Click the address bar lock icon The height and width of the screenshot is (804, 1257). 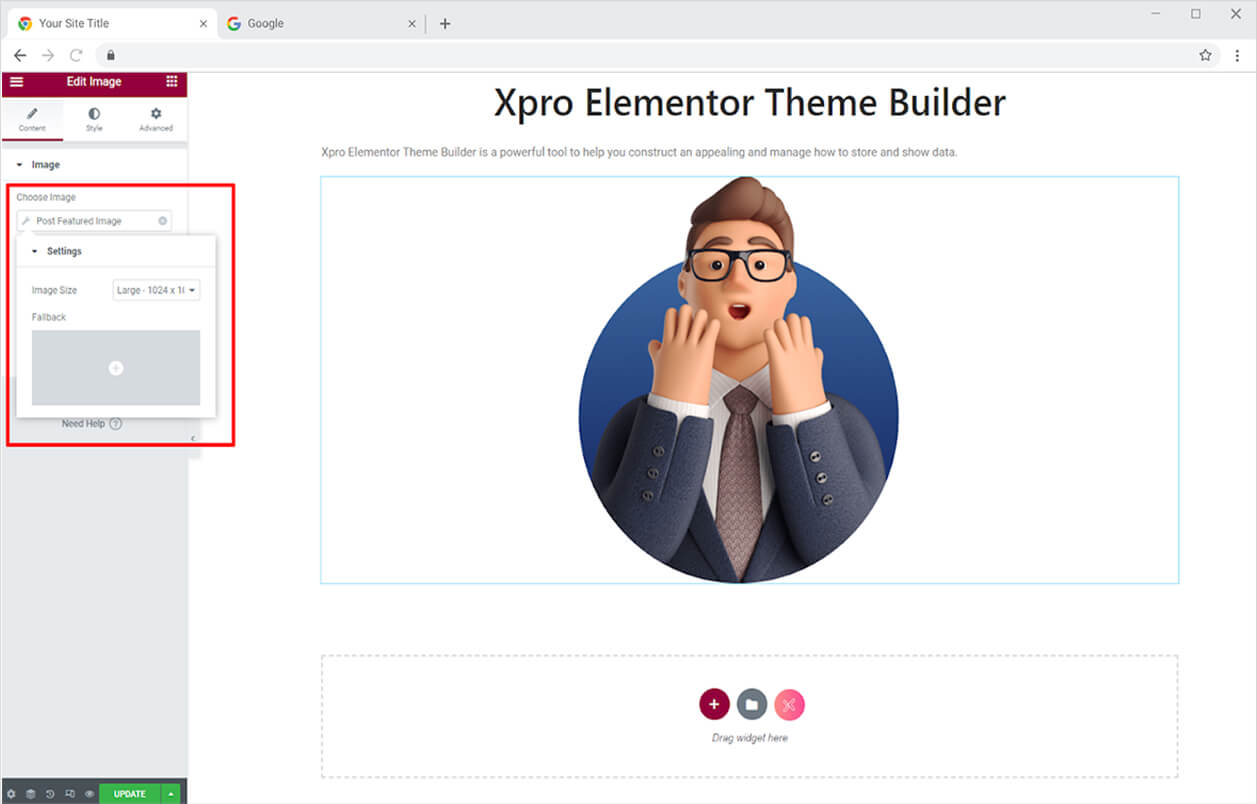click(x=111, y=55)
